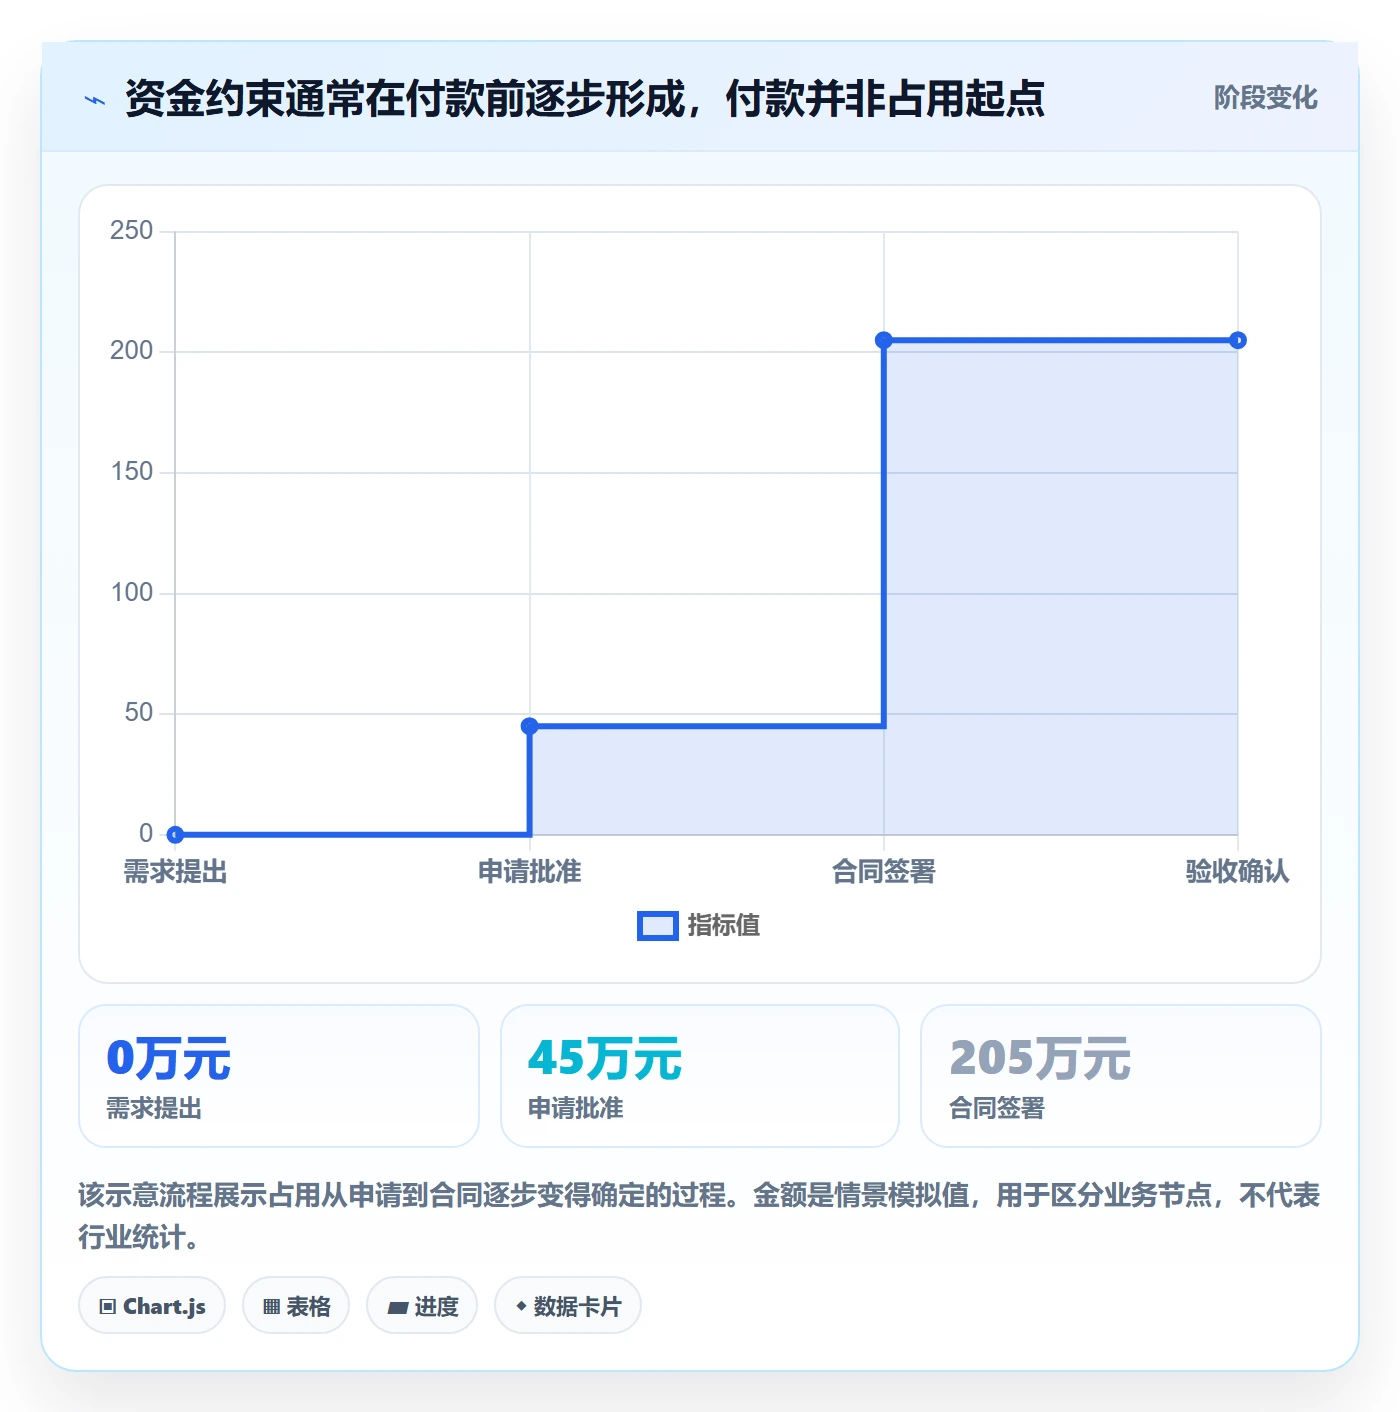Viewport: 1400px width, 1412px height.
Task: Click the 205万元 合同签署 data card
Action: pos(1121,1076)
